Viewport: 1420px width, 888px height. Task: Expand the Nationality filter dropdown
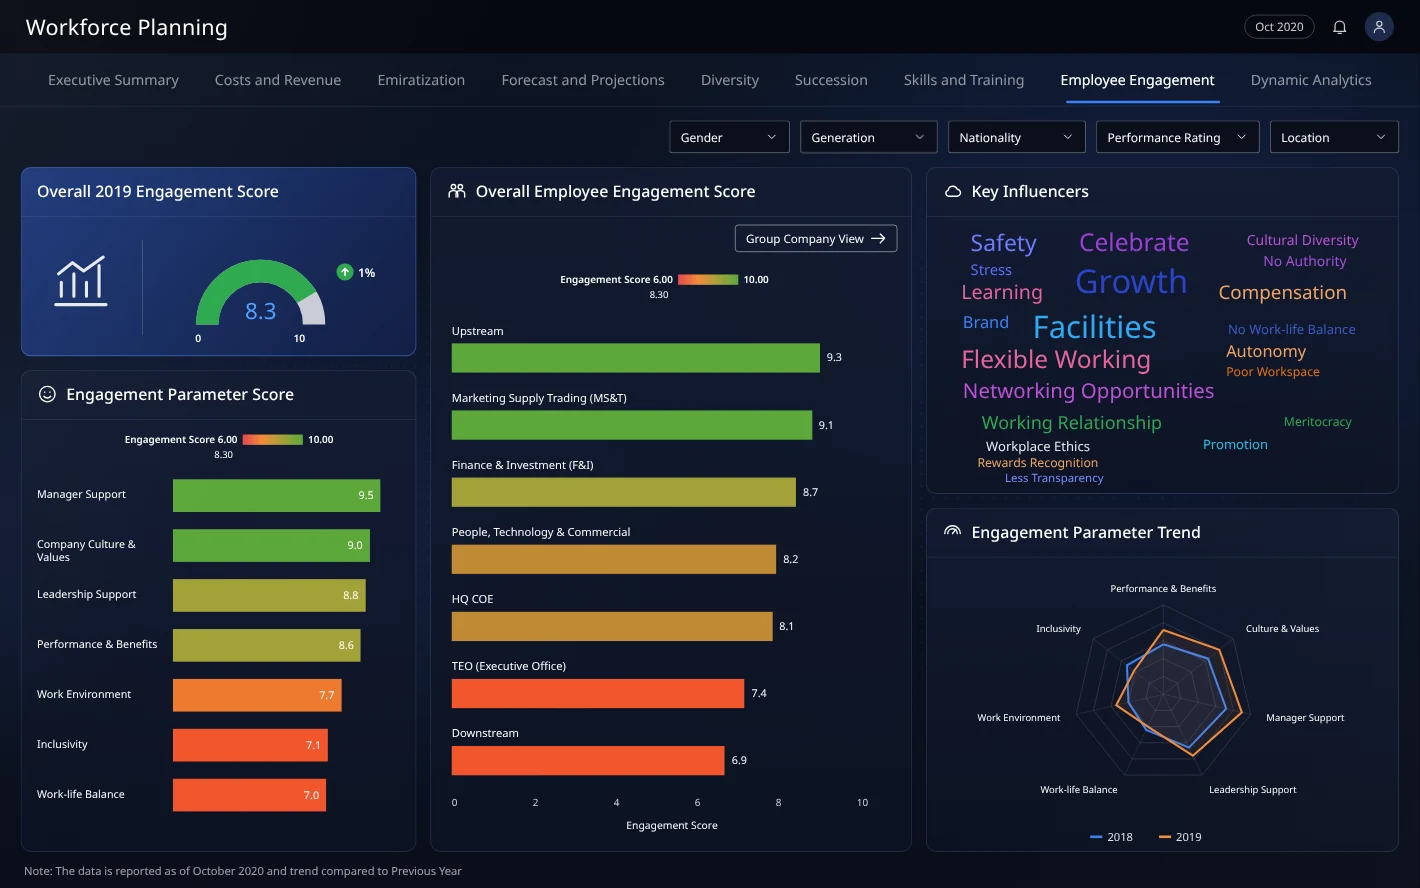pos(1016,137)
